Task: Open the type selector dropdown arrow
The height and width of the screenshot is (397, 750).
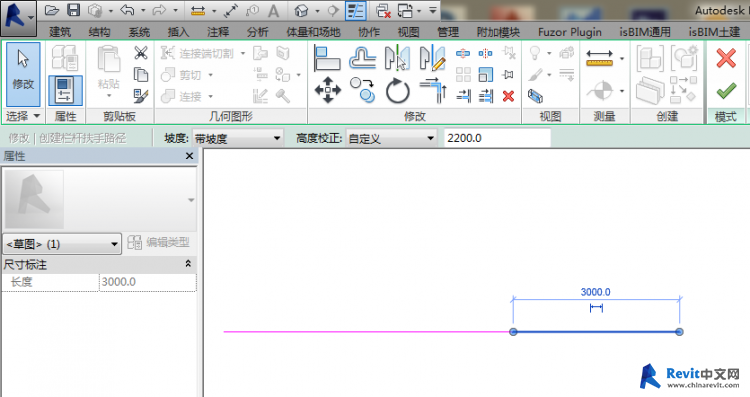Action: [x=191, y=200]
